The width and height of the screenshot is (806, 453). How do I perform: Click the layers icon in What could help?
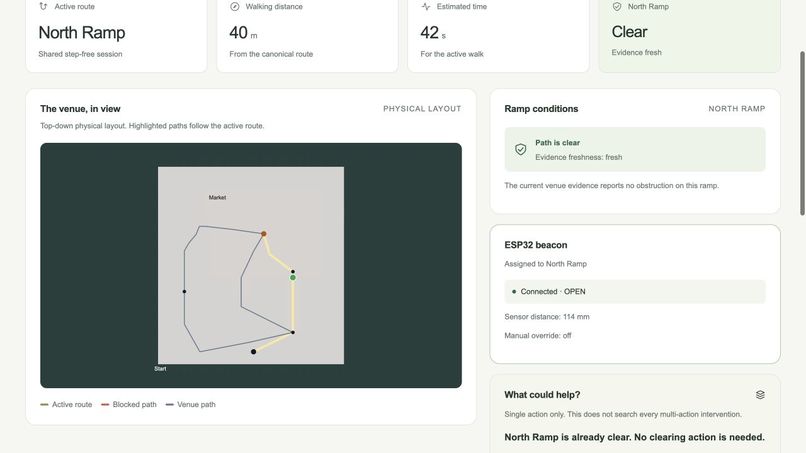(x=760, y=394)
